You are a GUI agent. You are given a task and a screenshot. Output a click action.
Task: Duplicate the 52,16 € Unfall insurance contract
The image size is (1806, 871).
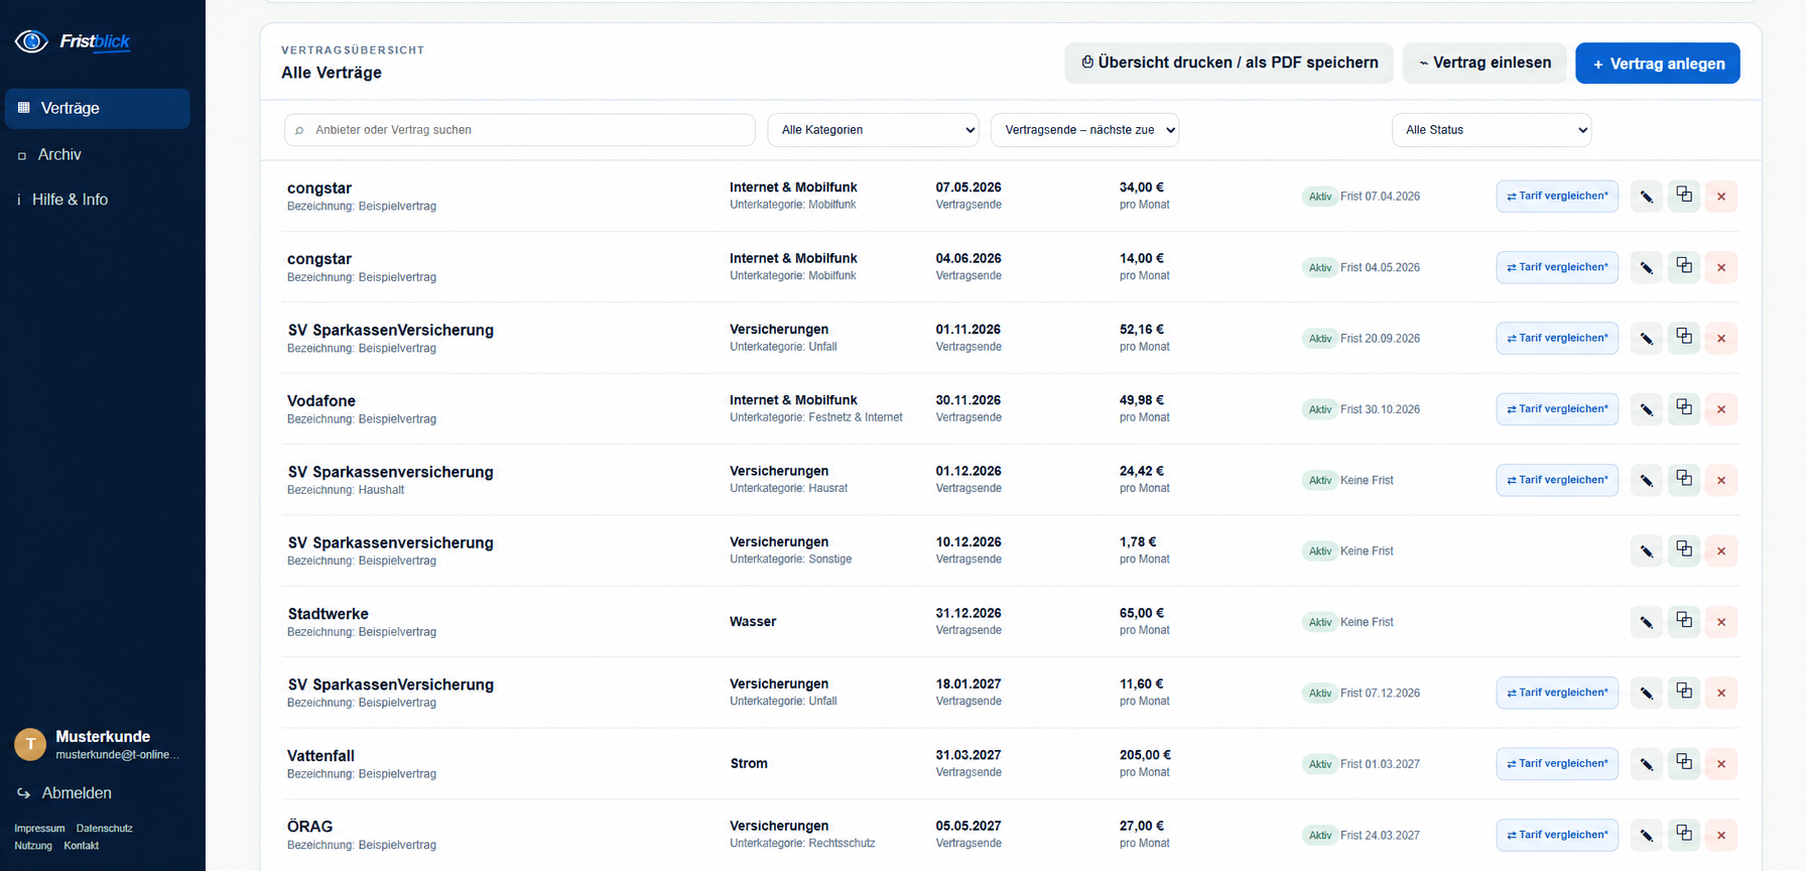click(1684, 338)
